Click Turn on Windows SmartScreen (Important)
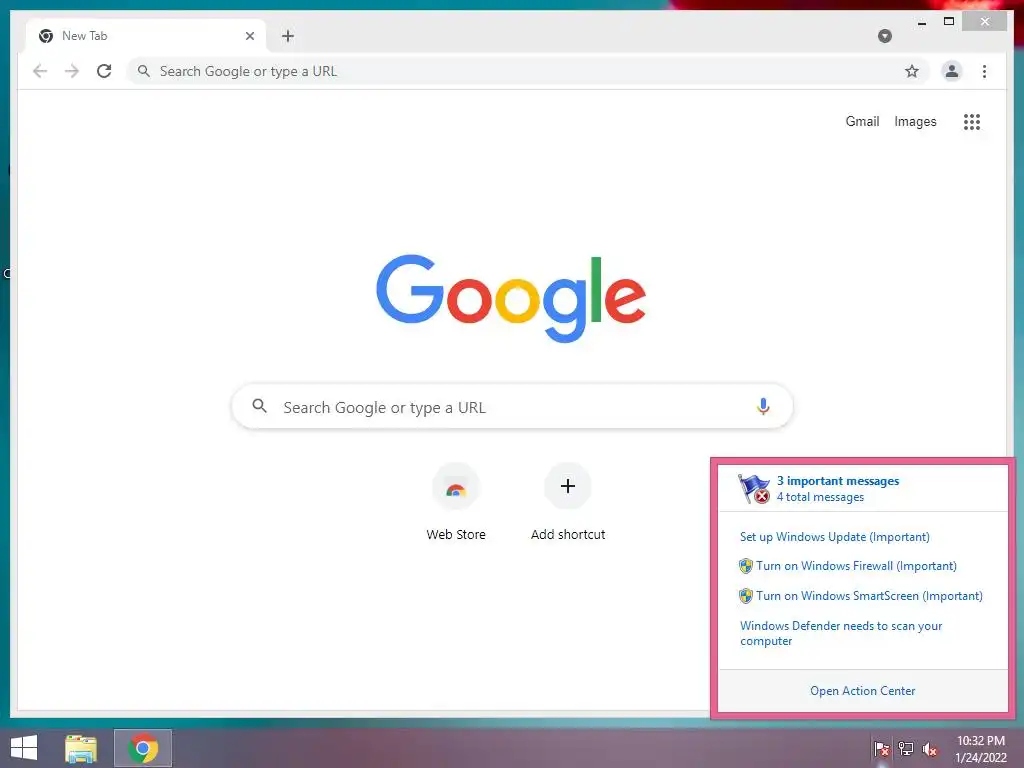The width and height of the screenshot is (1024, 768). [869, 596]
